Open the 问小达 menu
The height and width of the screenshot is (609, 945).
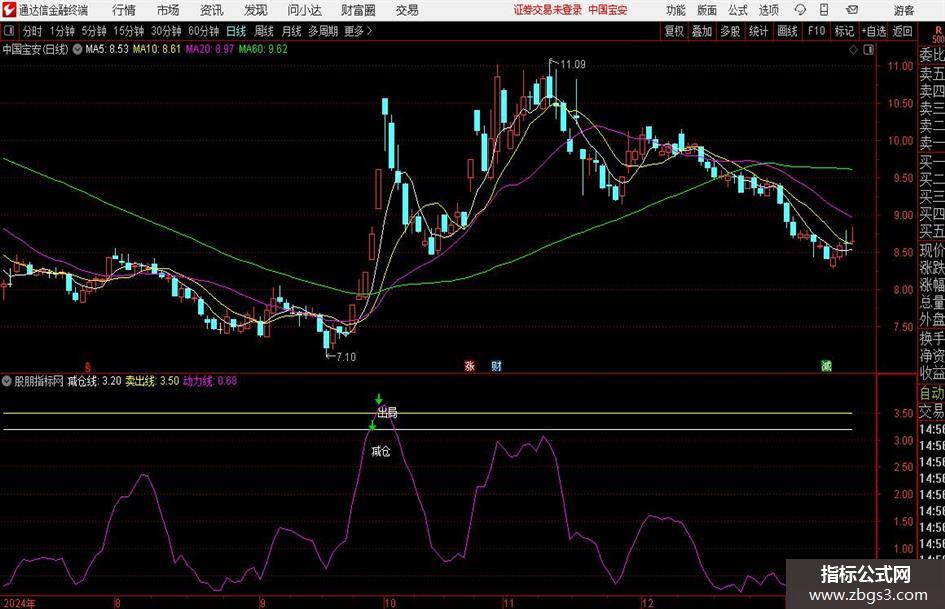[x=304, y=10]
